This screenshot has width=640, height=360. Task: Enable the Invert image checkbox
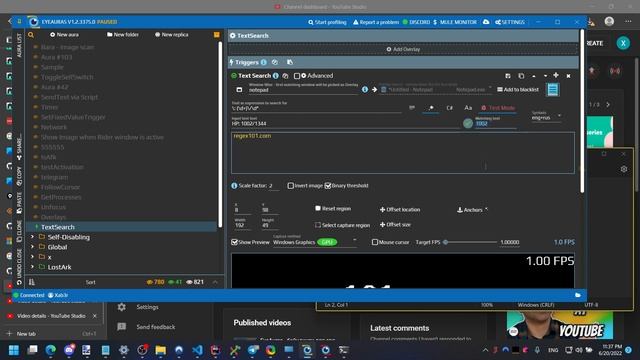click(x=291, y=186)
